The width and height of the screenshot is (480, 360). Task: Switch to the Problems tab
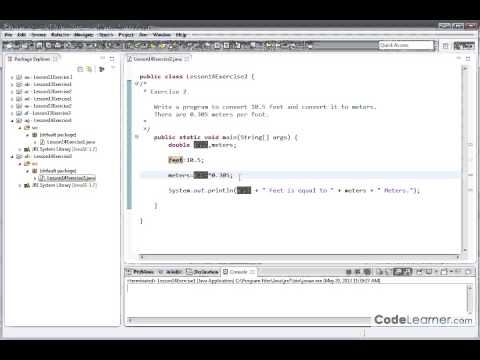point(140,272)
